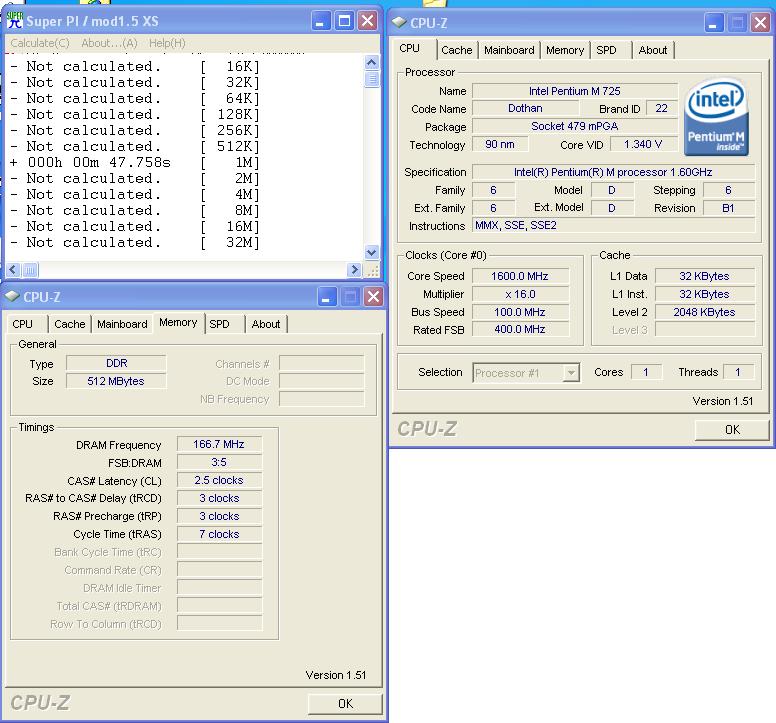Screen dimensions: 776x723
Task: Click the Core Speed value 1600.0 MHz
Action: click(520, 276)
